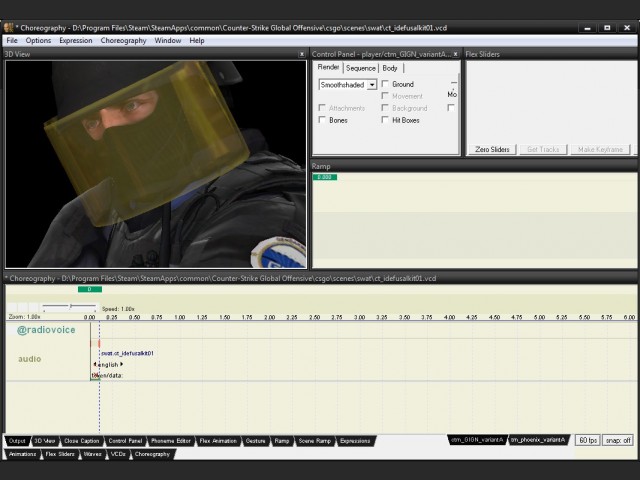Switch to the Expressions tab
The width and height of the screenshot is (640, 480).
(355, 441)
